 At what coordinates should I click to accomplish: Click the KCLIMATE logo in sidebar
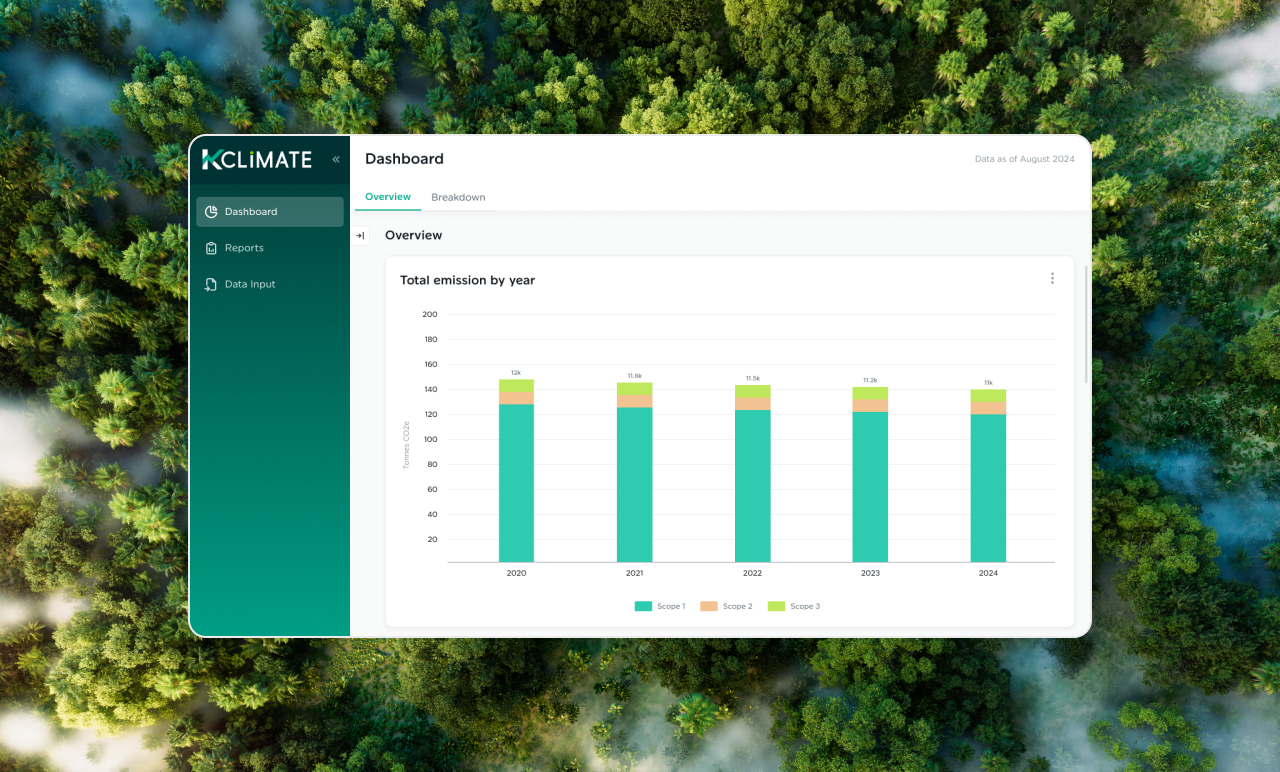257,159
